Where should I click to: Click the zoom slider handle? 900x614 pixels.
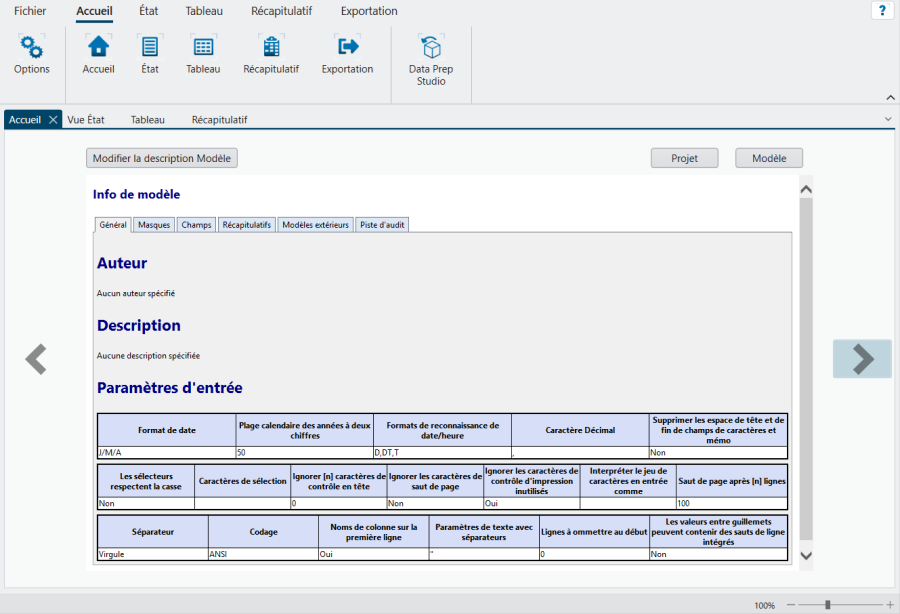click(827, 605)
